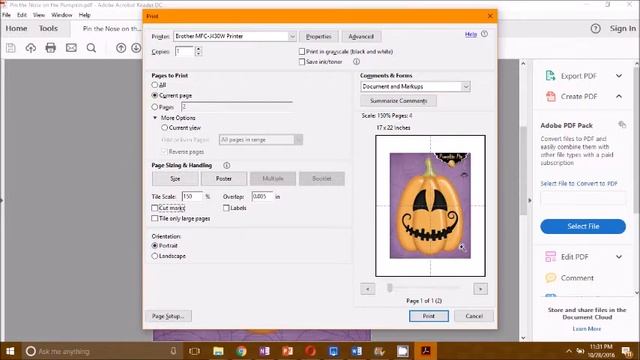Enable Save ink/toner checkbox
The width and height of the screenshot is (640, 360).
302,62
